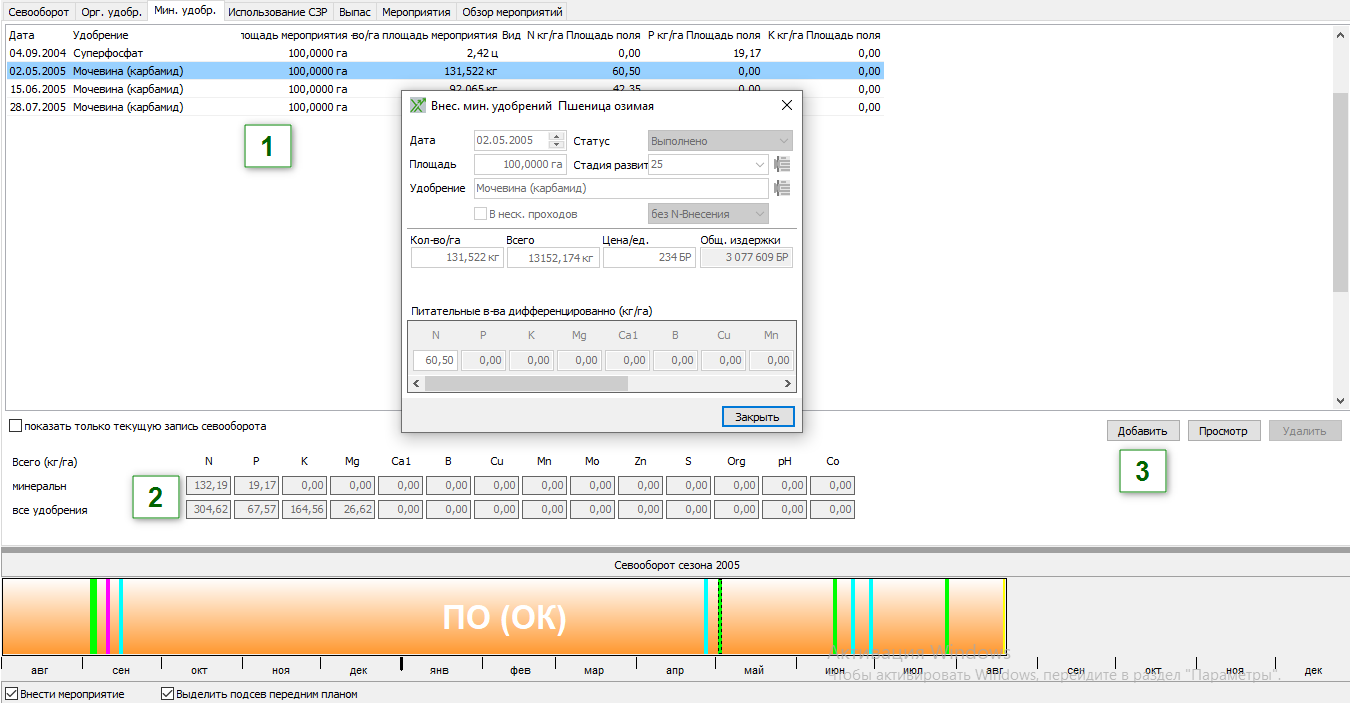This screenshot has width=1350, height=703.
Task: Click the cyan timeline marker in апр
Action: pyautogui.click(x=706, y=617)
